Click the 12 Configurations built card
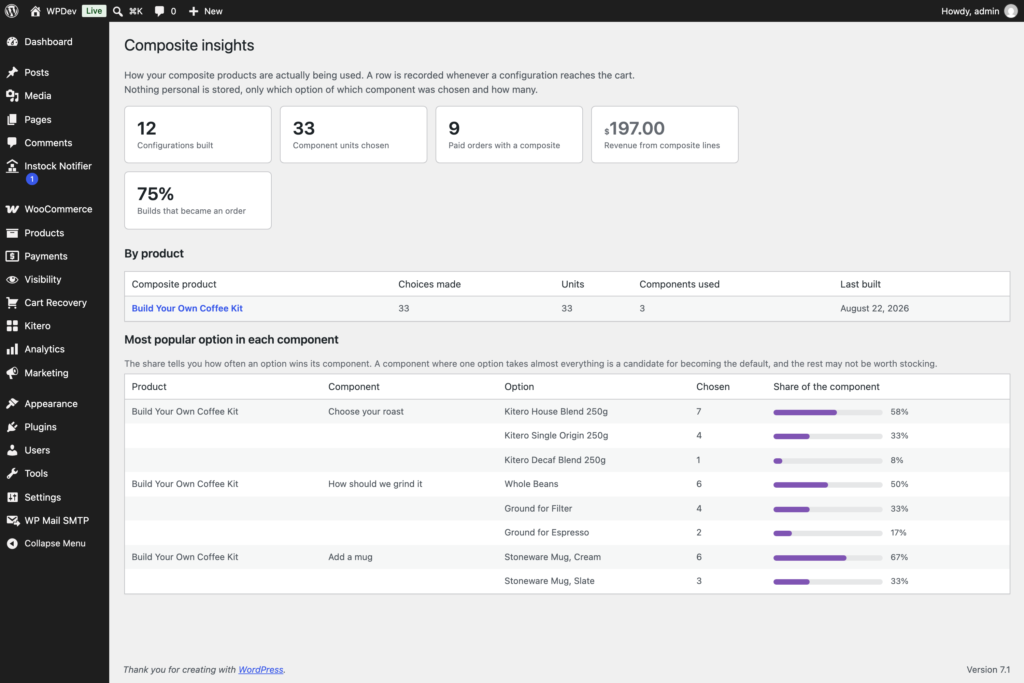1024x683 pixels. point(198,135)
